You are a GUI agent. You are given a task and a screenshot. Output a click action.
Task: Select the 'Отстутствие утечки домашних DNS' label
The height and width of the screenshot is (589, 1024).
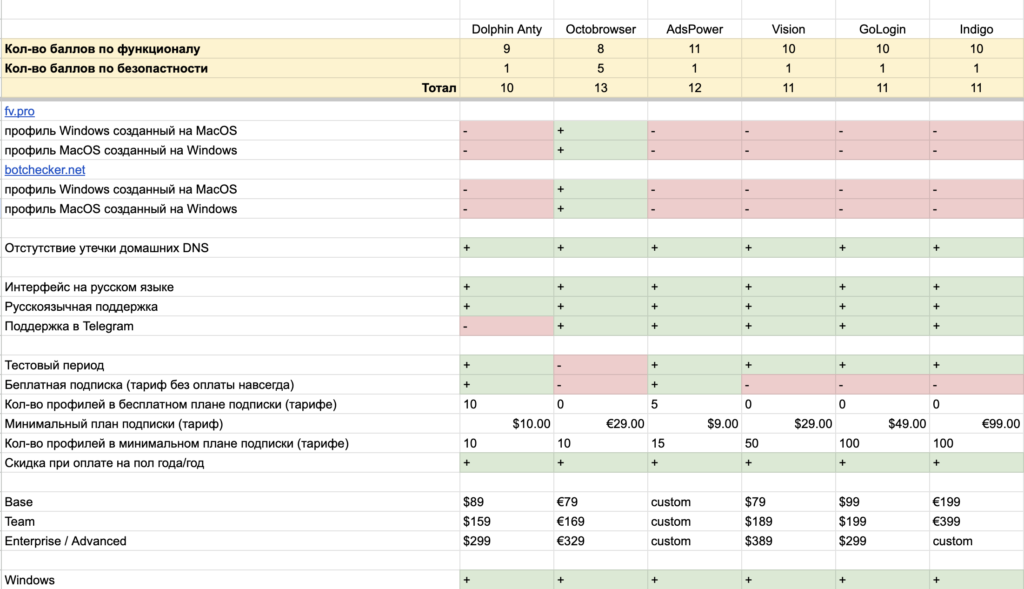106,248
